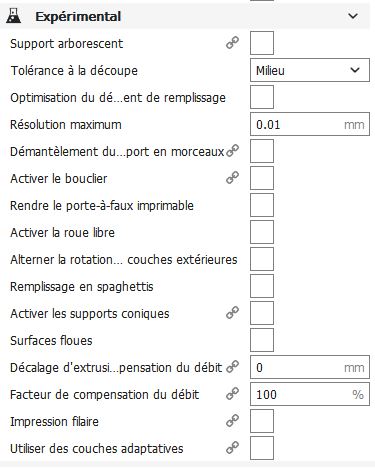Click the Expérimental flask icon
This screenshot has width=375, height=468.
(13, 16)
